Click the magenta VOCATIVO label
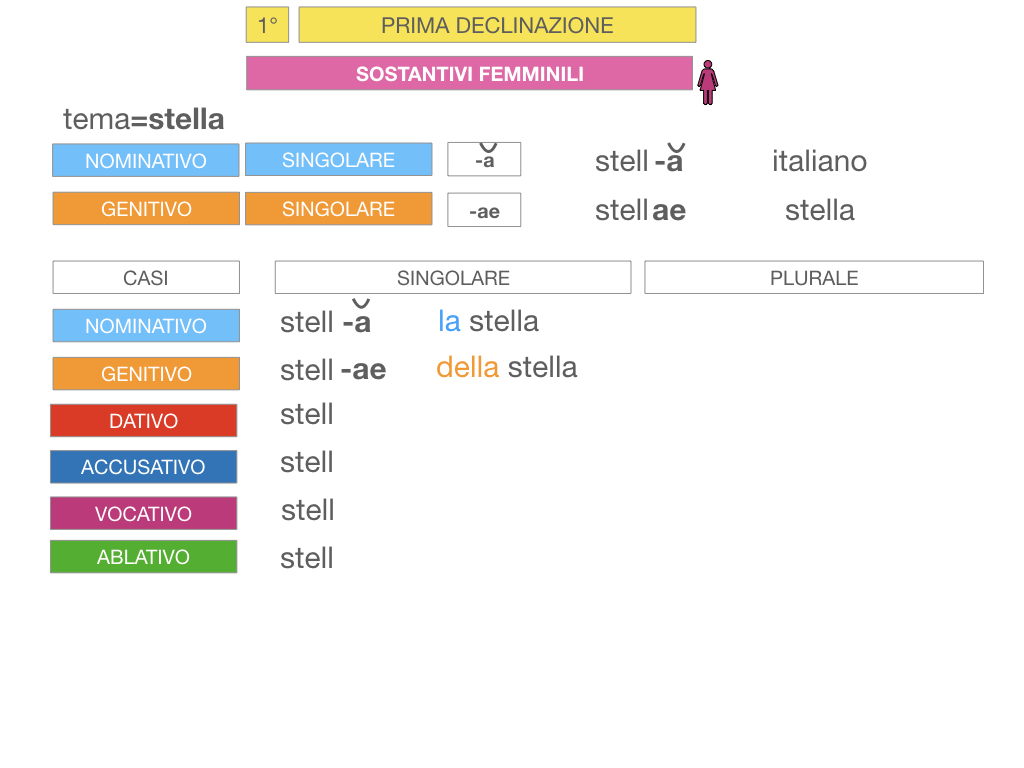This screenshot has height=768, width=1024. [x=144, y=514]
